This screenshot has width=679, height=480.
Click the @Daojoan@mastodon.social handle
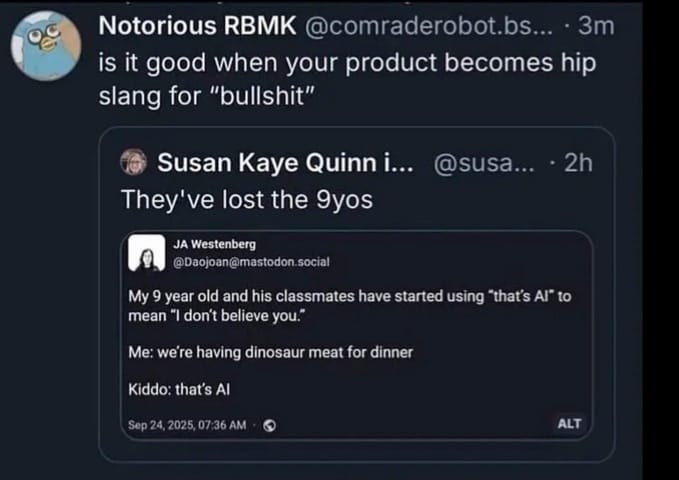coord(244,262)
